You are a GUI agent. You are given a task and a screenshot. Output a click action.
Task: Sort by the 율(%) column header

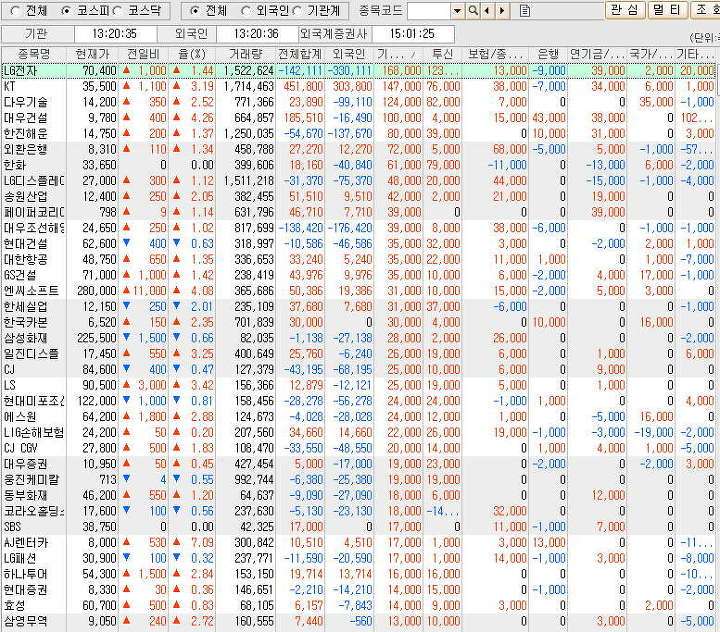[192, 54]
